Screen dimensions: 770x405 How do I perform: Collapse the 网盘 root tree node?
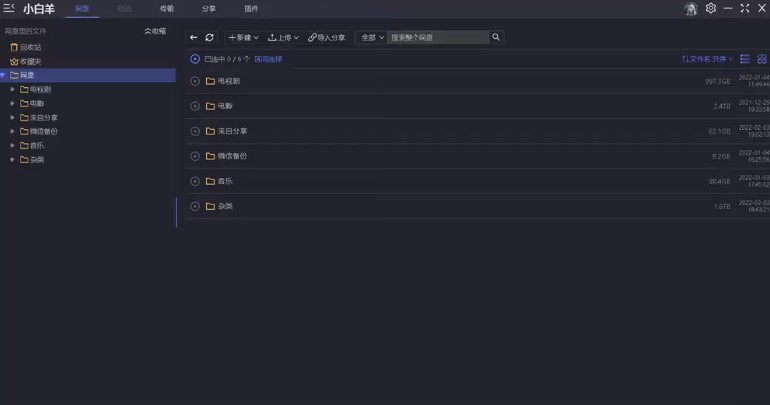pyautogui.click(x=3, y=75)
